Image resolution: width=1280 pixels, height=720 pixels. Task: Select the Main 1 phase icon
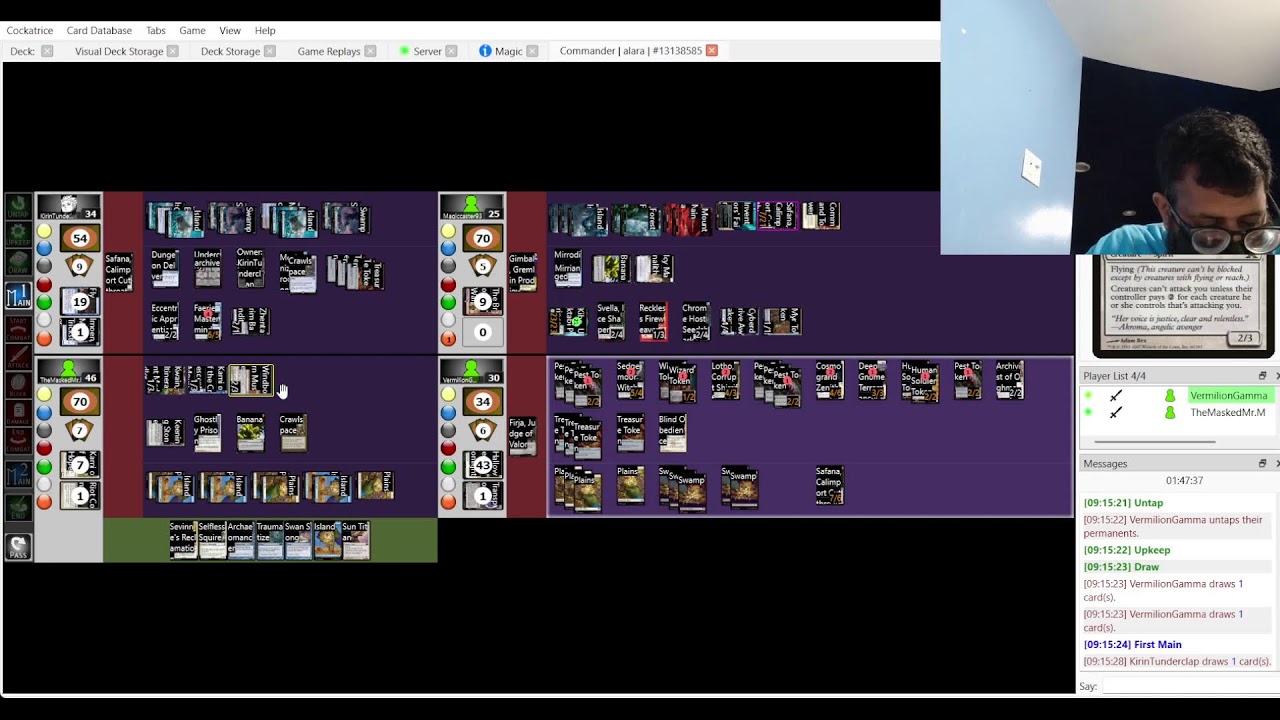pos(18,296)
